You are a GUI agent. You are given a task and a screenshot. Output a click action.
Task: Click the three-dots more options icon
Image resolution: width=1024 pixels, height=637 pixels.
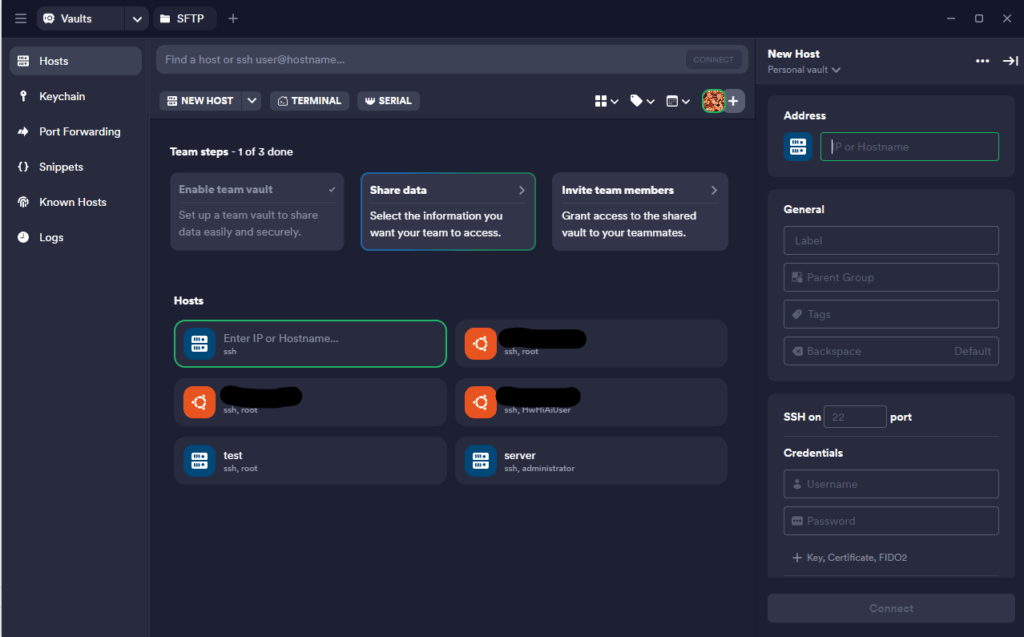click(982, 61)
